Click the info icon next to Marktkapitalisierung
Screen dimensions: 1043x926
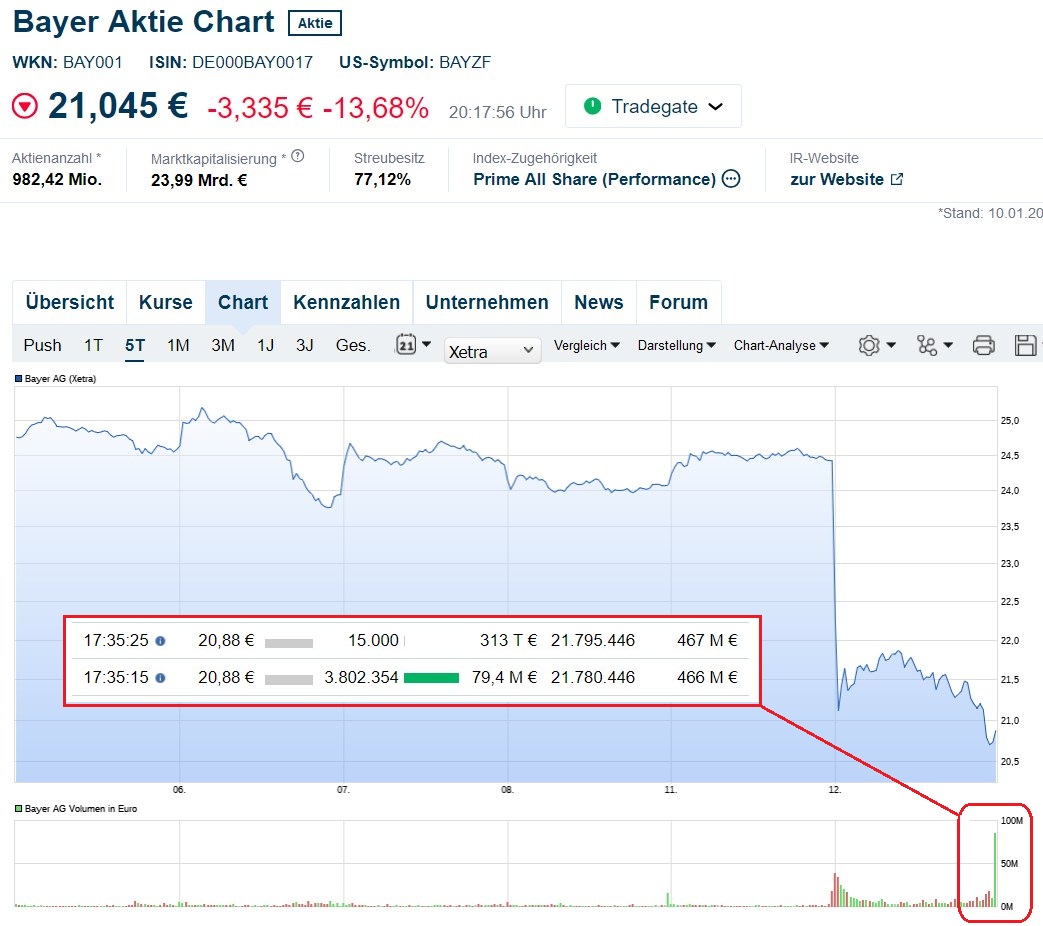[296, 155]
